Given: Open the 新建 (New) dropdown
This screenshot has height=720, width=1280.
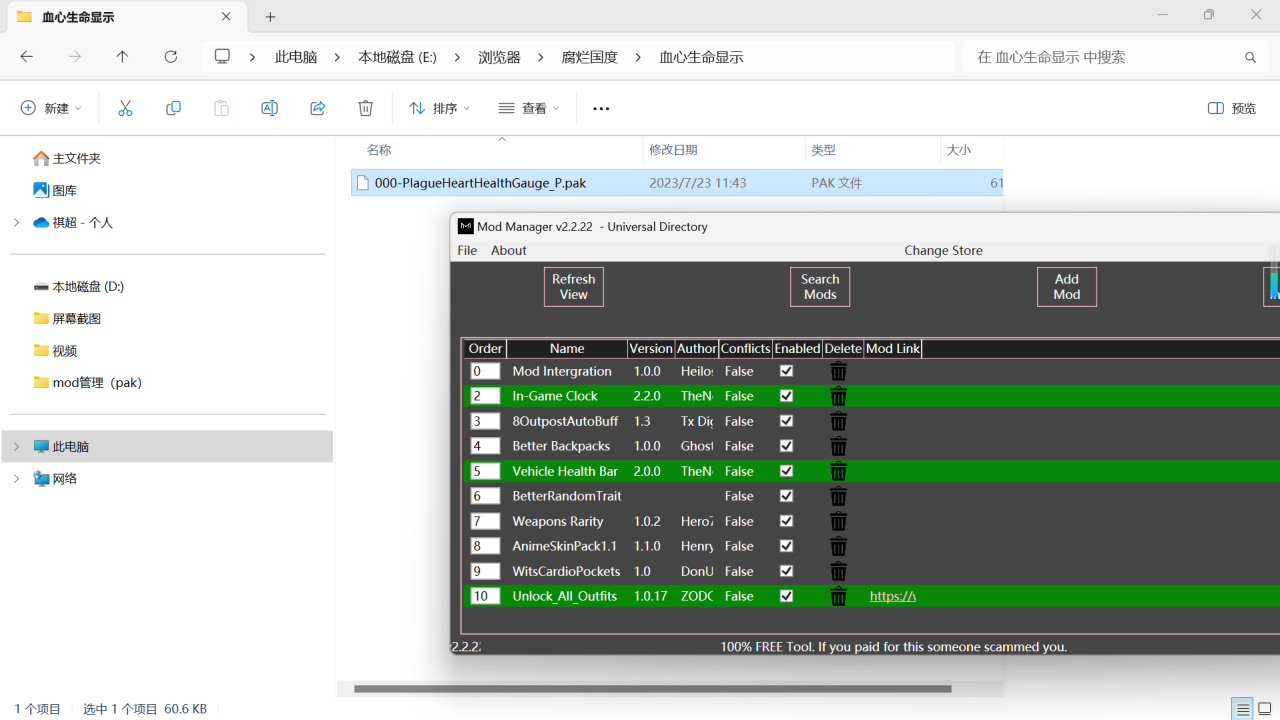Looking at the screenshot, I should pyautogui.click(x=51, y=108).
